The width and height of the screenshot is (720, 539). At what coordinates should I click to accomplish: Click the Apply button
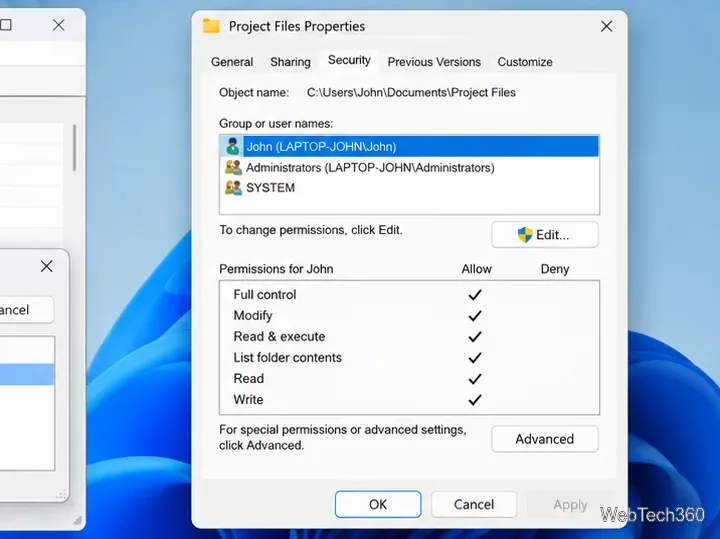tap(570, 504)
